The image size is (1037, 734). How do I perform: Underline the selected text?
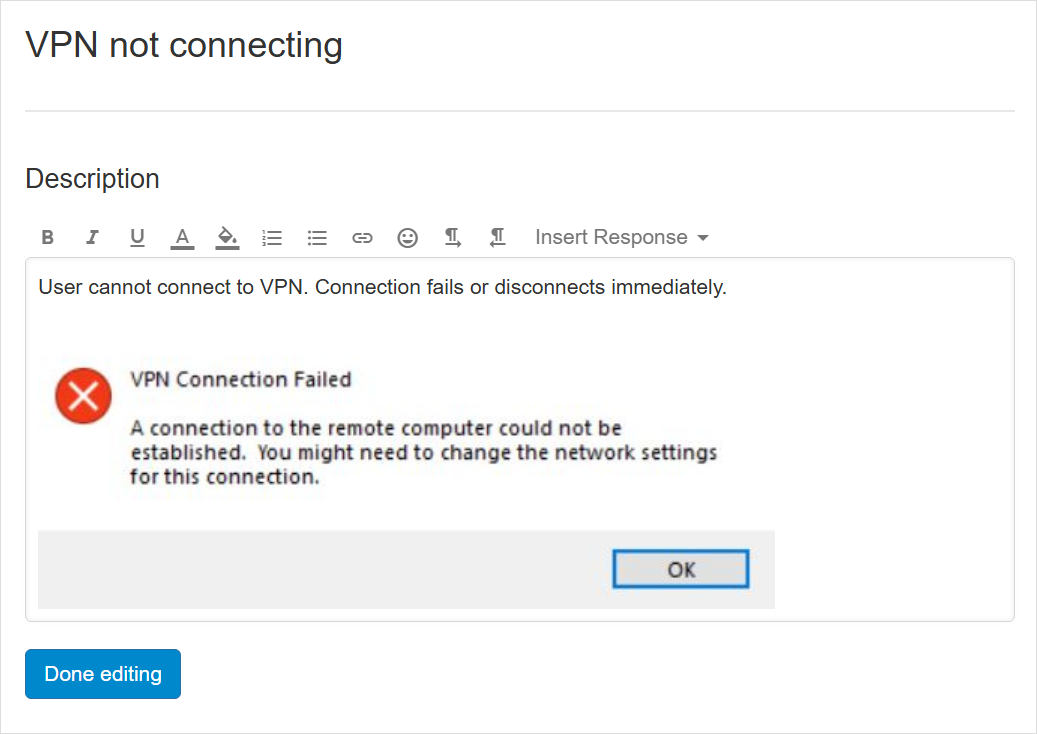tap(137, 238)
